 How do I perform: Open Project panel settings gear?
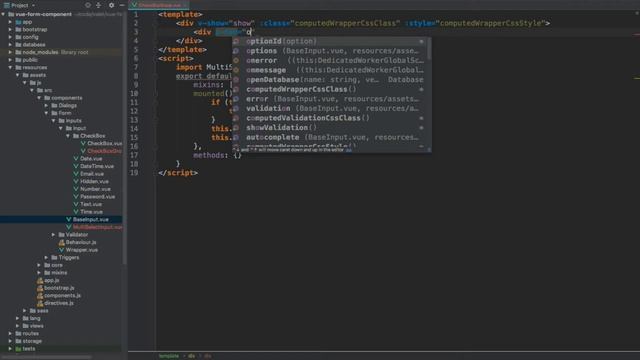pos(111,5)
